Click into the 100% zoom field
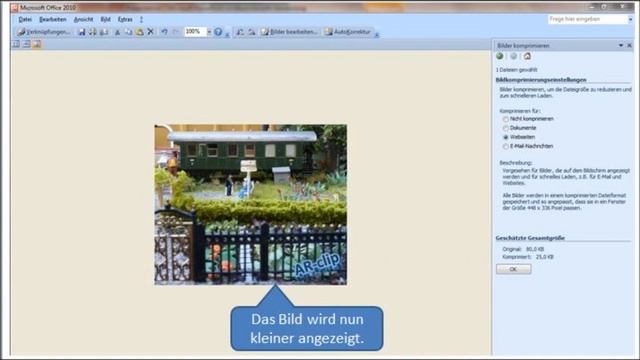 [195, 31]
